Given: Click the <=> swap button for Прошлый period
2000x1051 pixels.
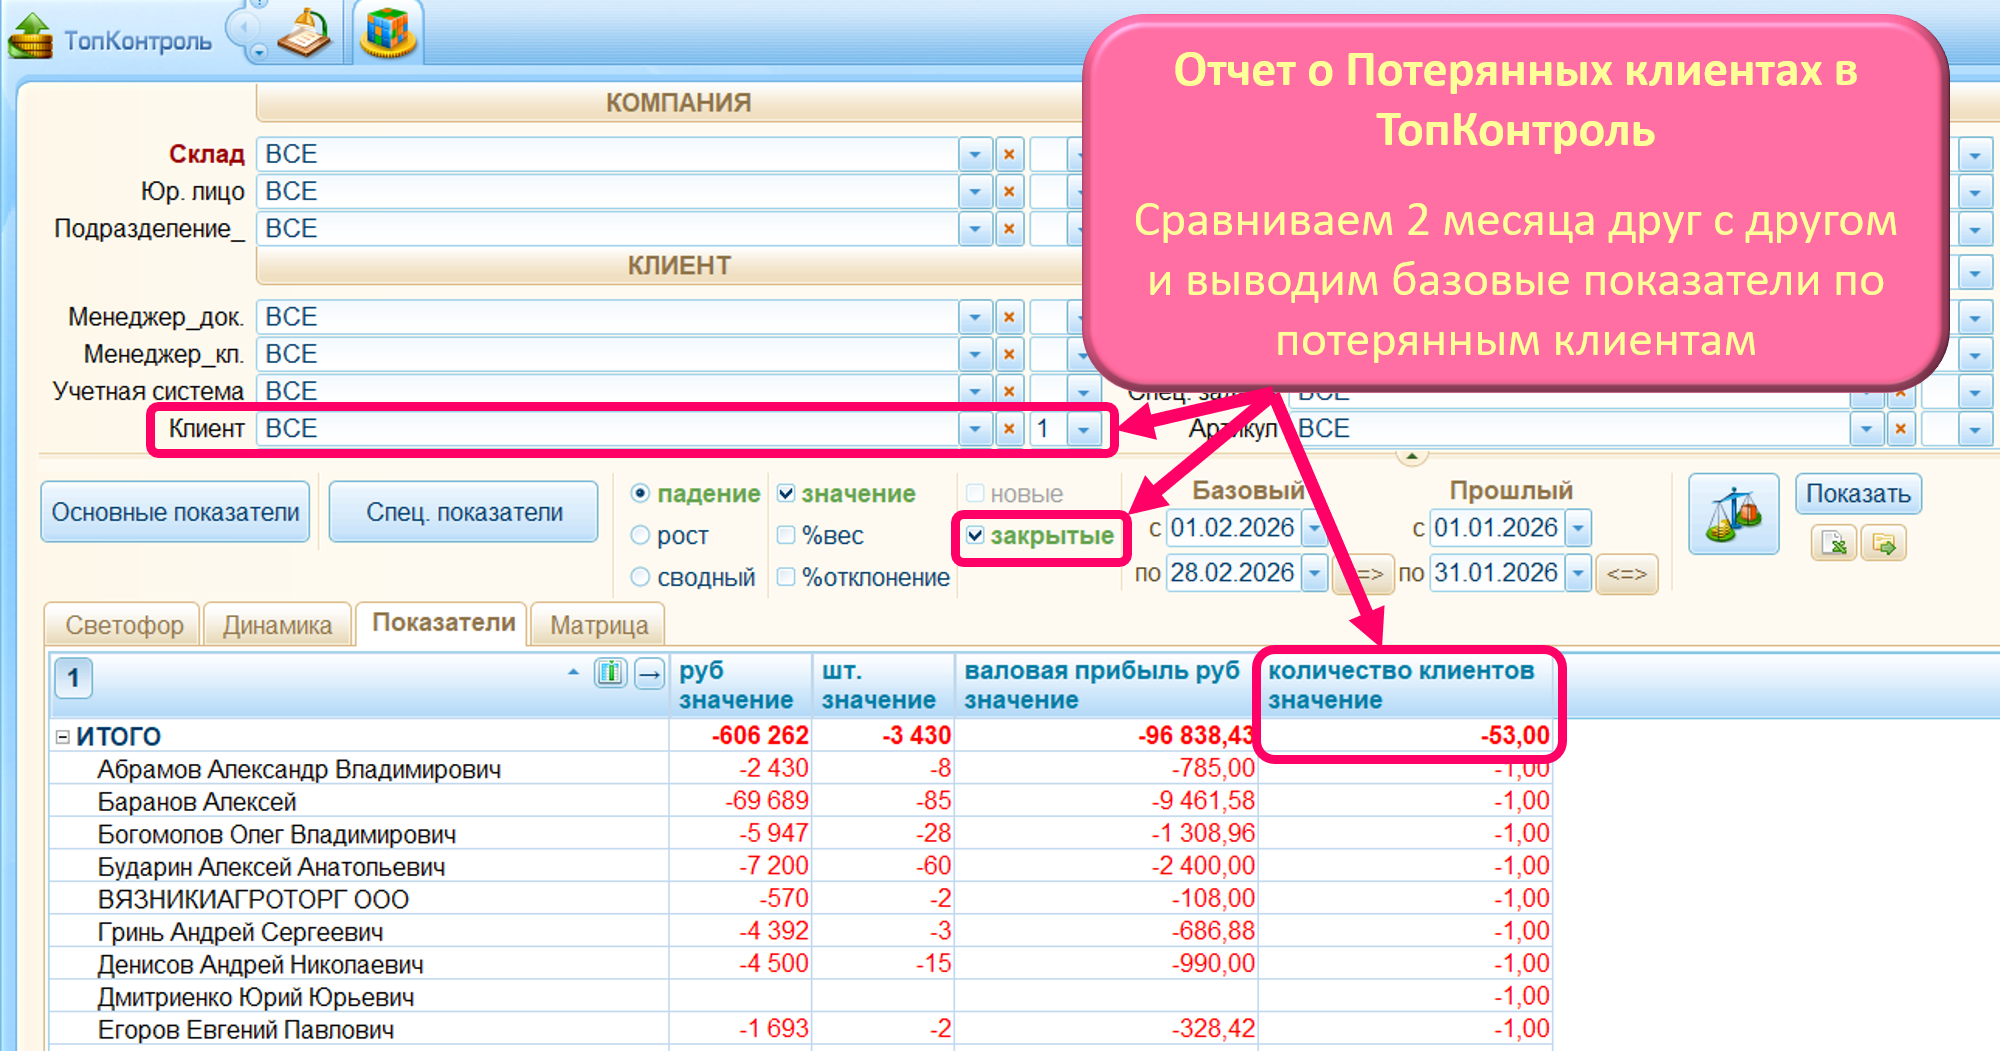Looking at the screenshot, I should pos(1627,573).
